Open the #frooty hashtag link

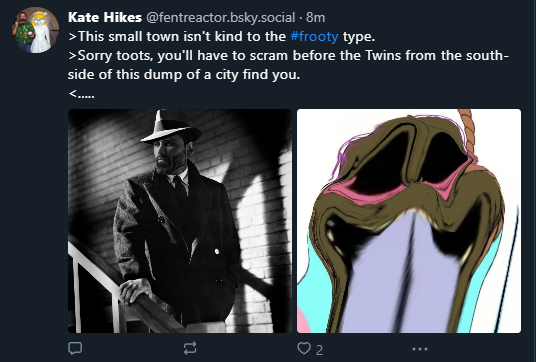314,36
